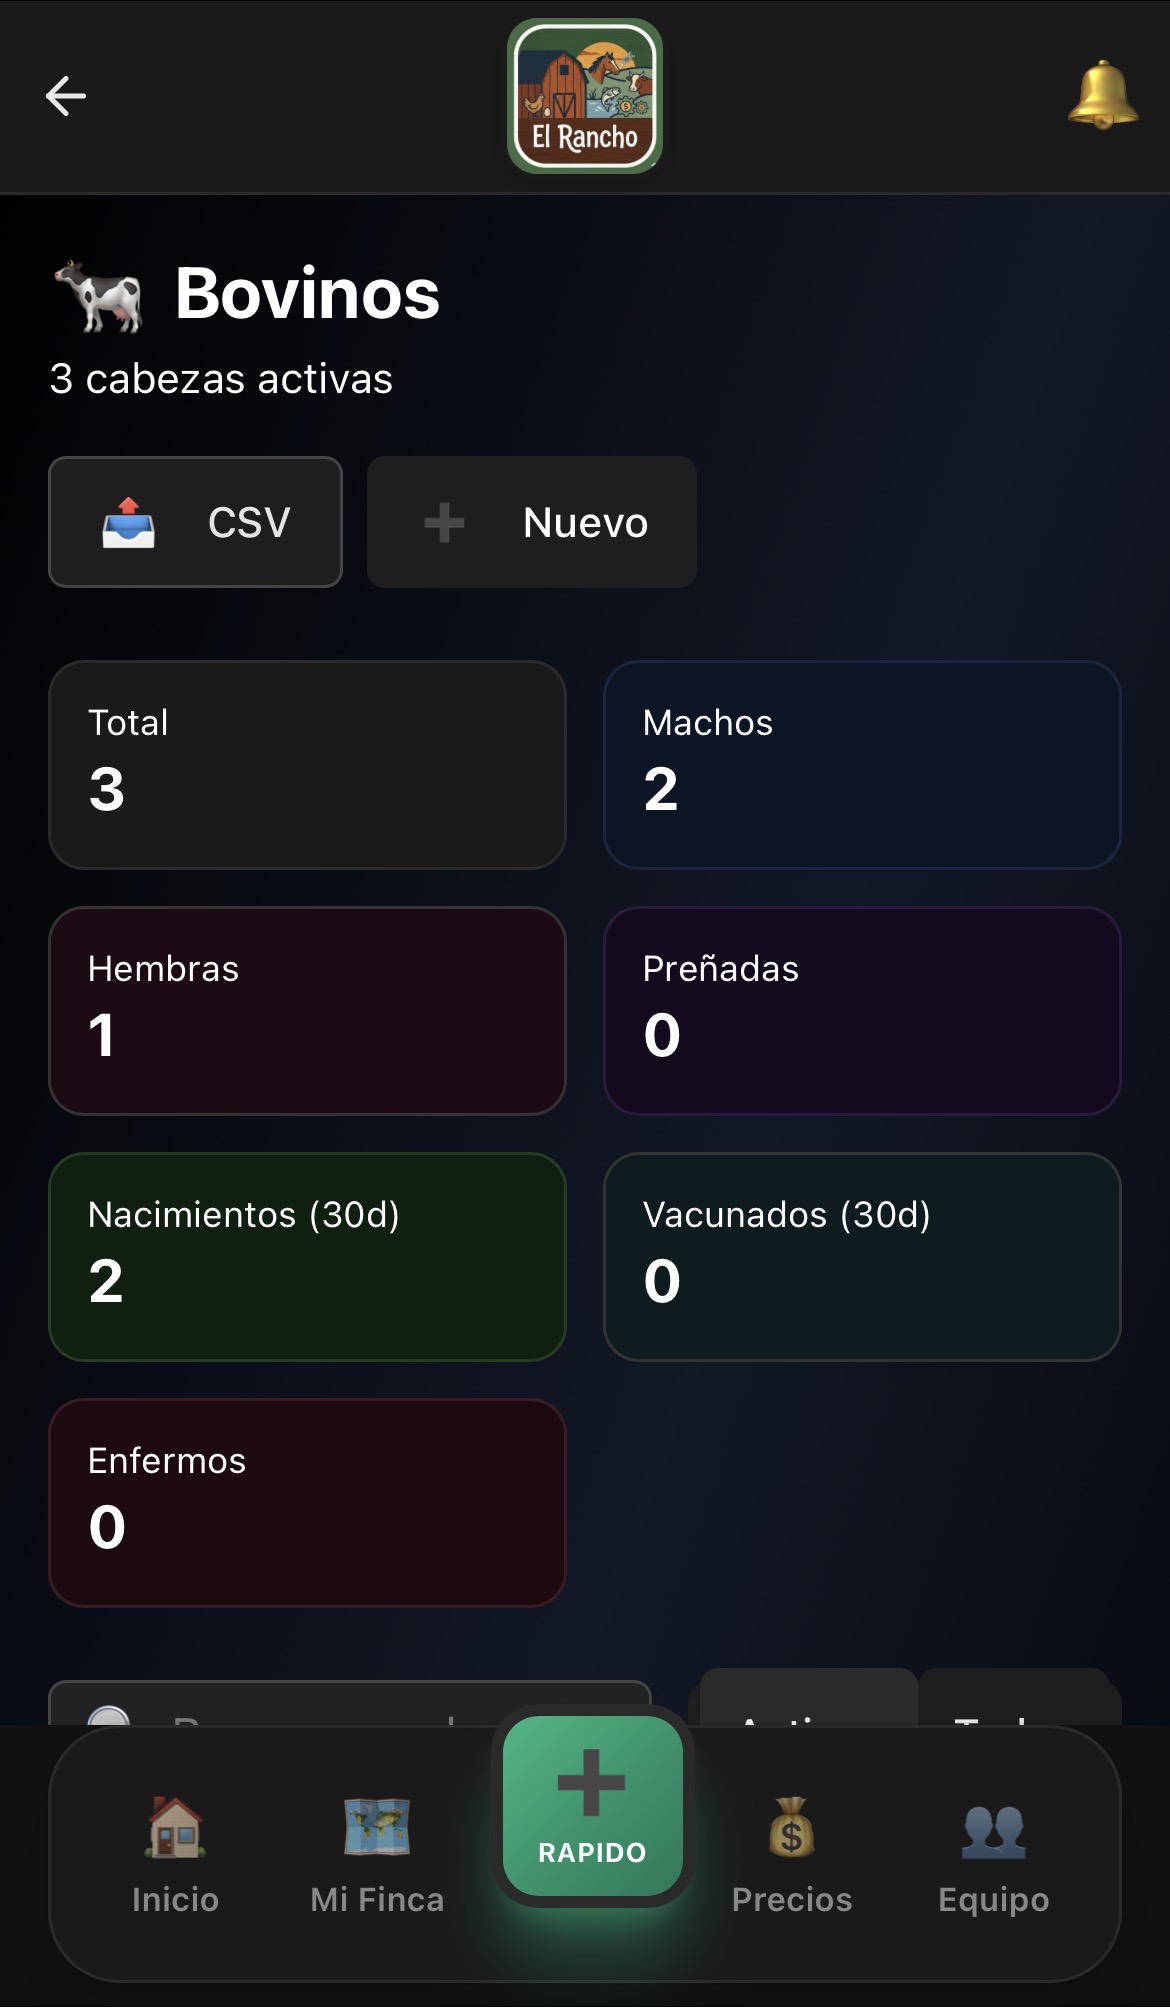Add a new bovine with Nuevo
Screen dimensions: 1170x2007
pyautogui.click(x=532, y=522)
